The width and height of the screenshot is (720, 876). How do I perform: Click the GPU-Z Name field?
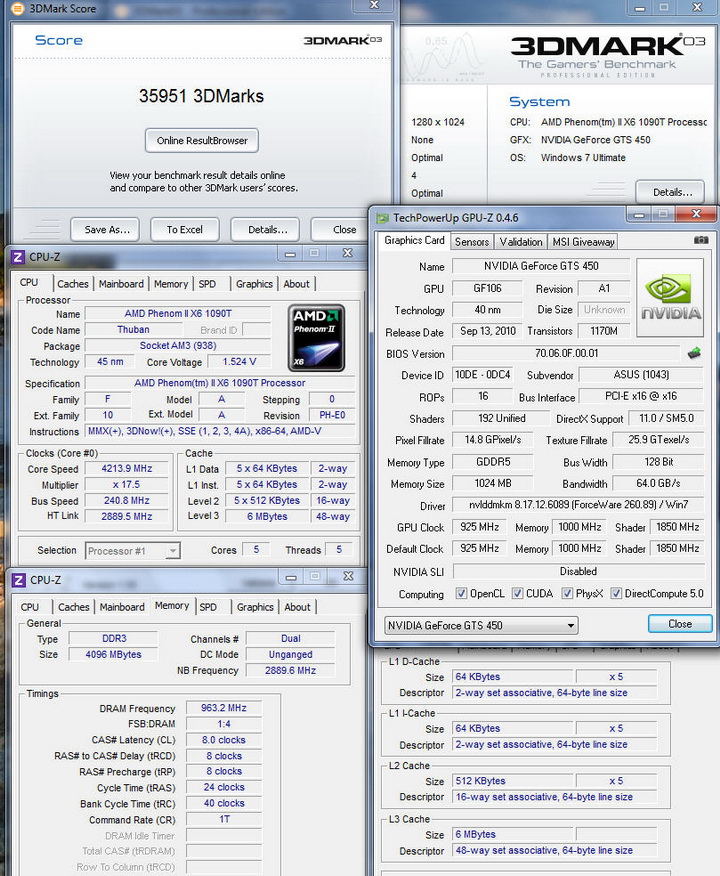coord(541,266)
